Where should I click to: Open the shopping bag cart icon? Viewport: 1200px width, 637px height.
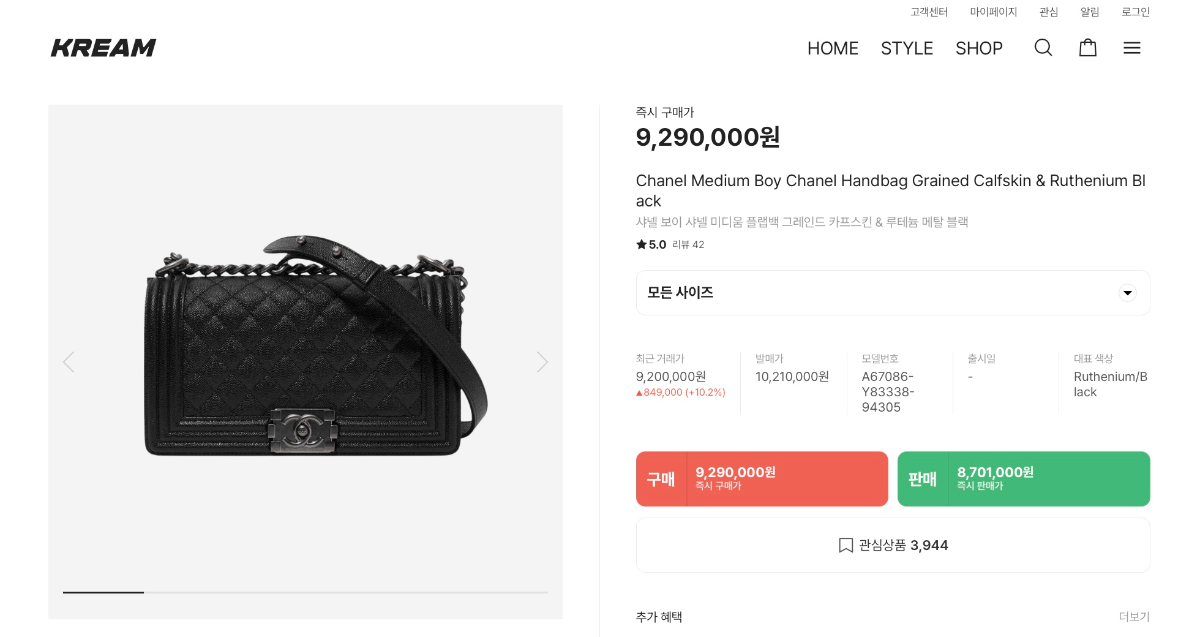[1088, 48]
